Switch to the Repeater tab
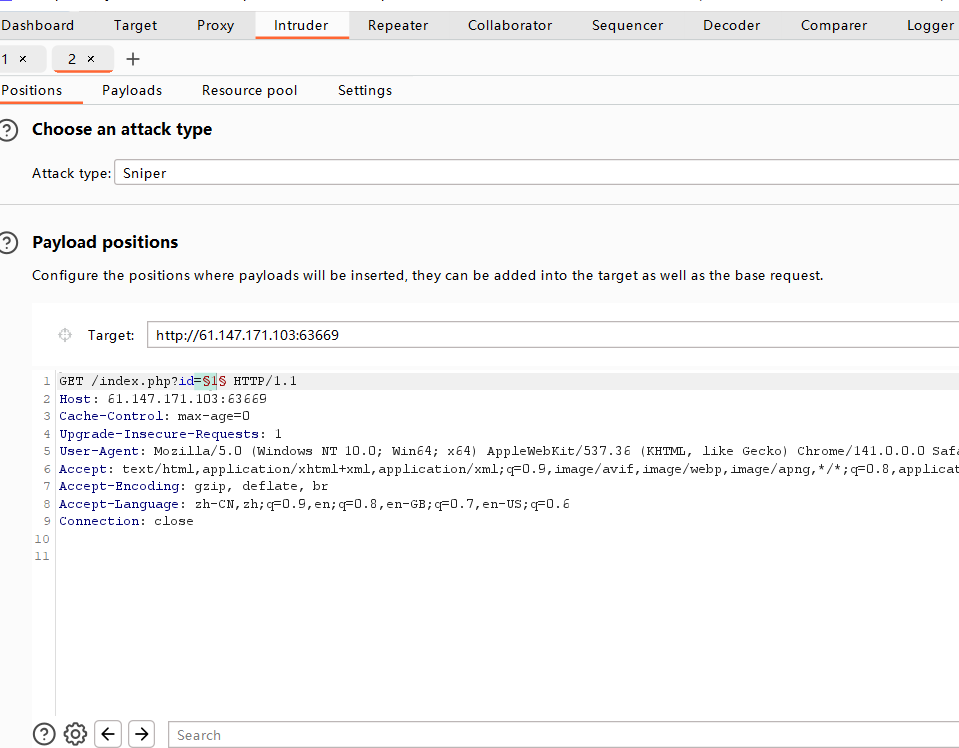Image resolution: width=959 pixels, height=748 pixels. point(397,25)
